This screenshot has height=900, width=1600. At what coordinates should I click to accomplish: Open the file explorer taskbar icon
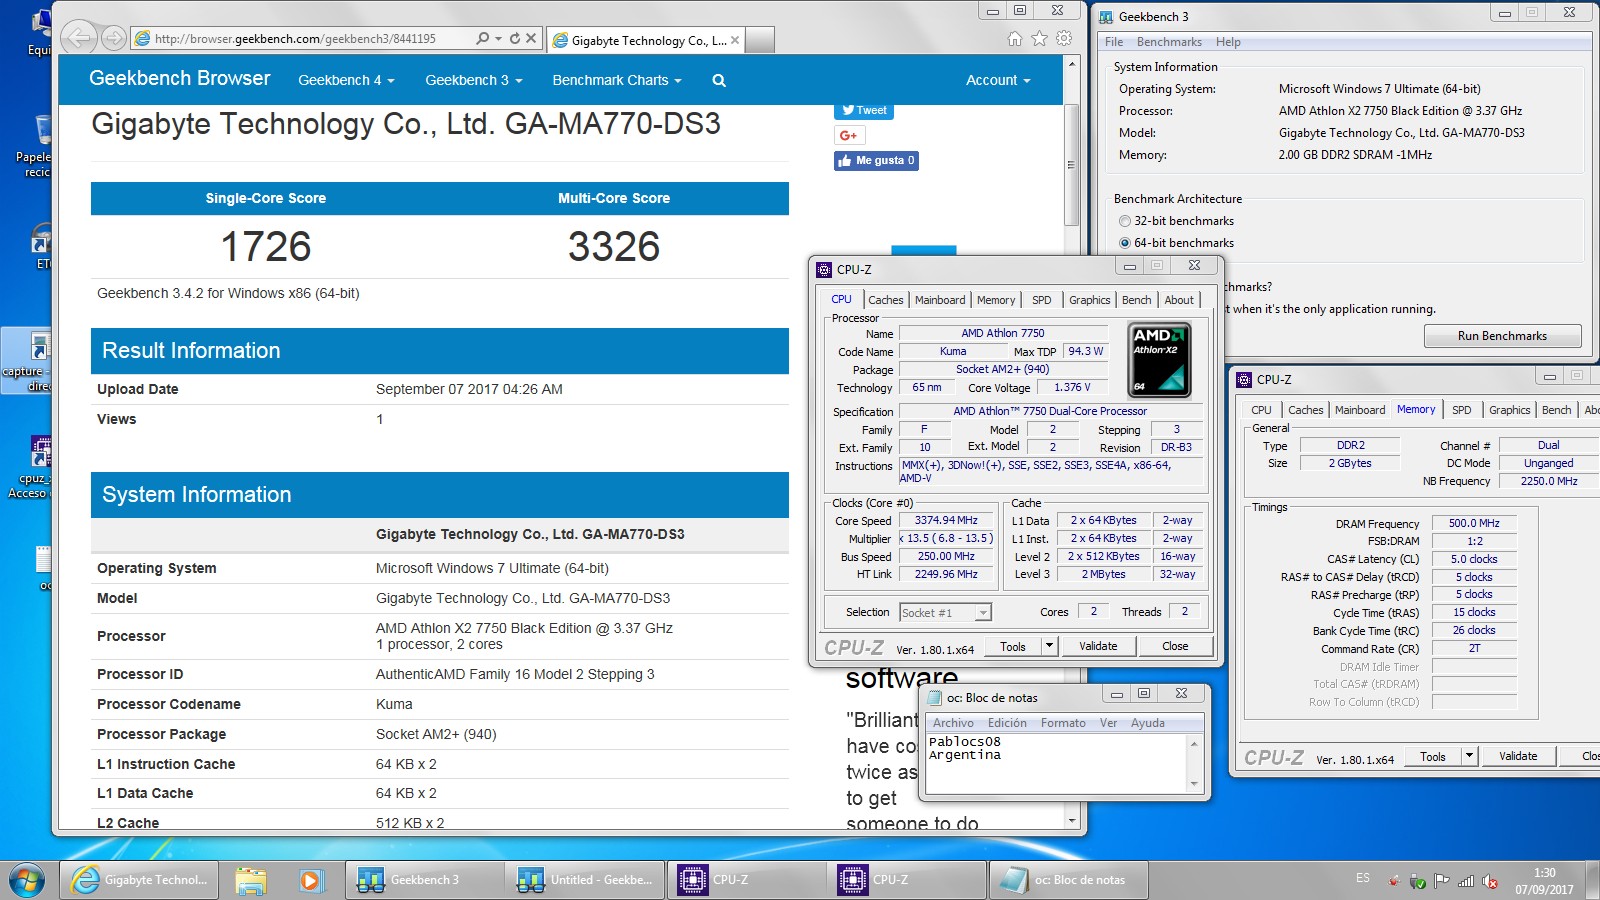click(x=251, y=880)
